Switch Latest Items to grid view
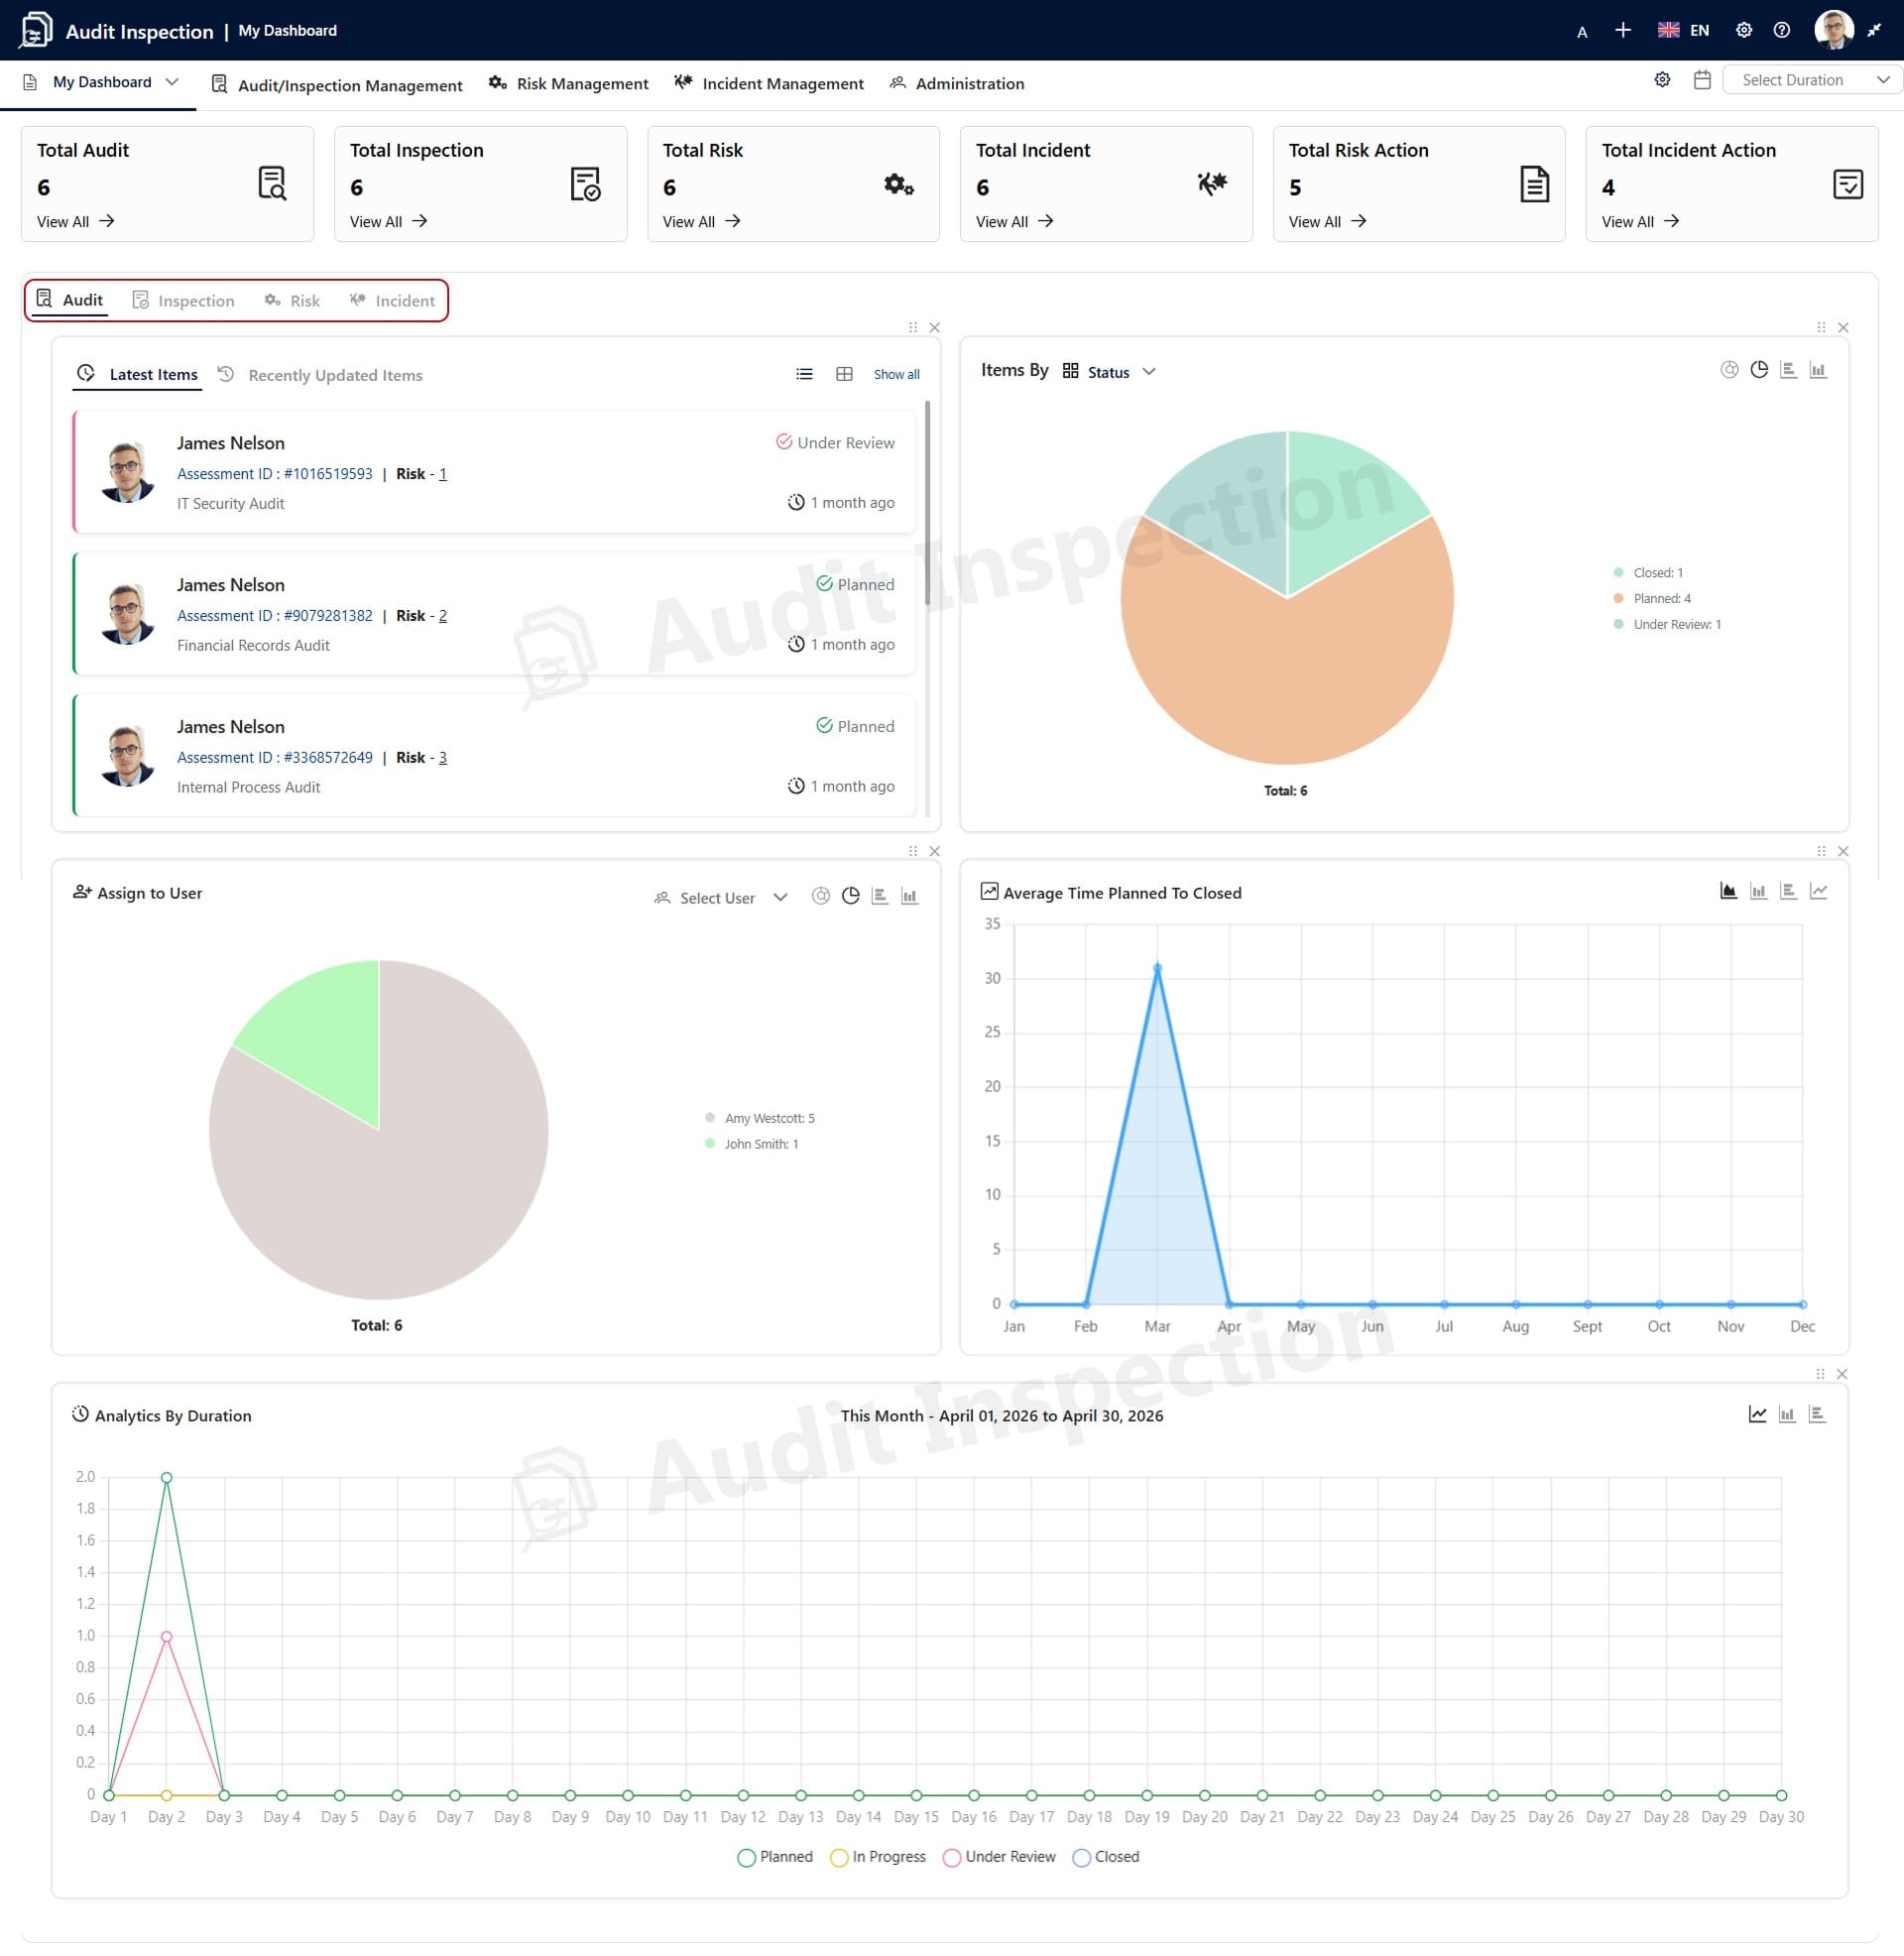Screen dimensions: 1904x1956 click(844, 374)
